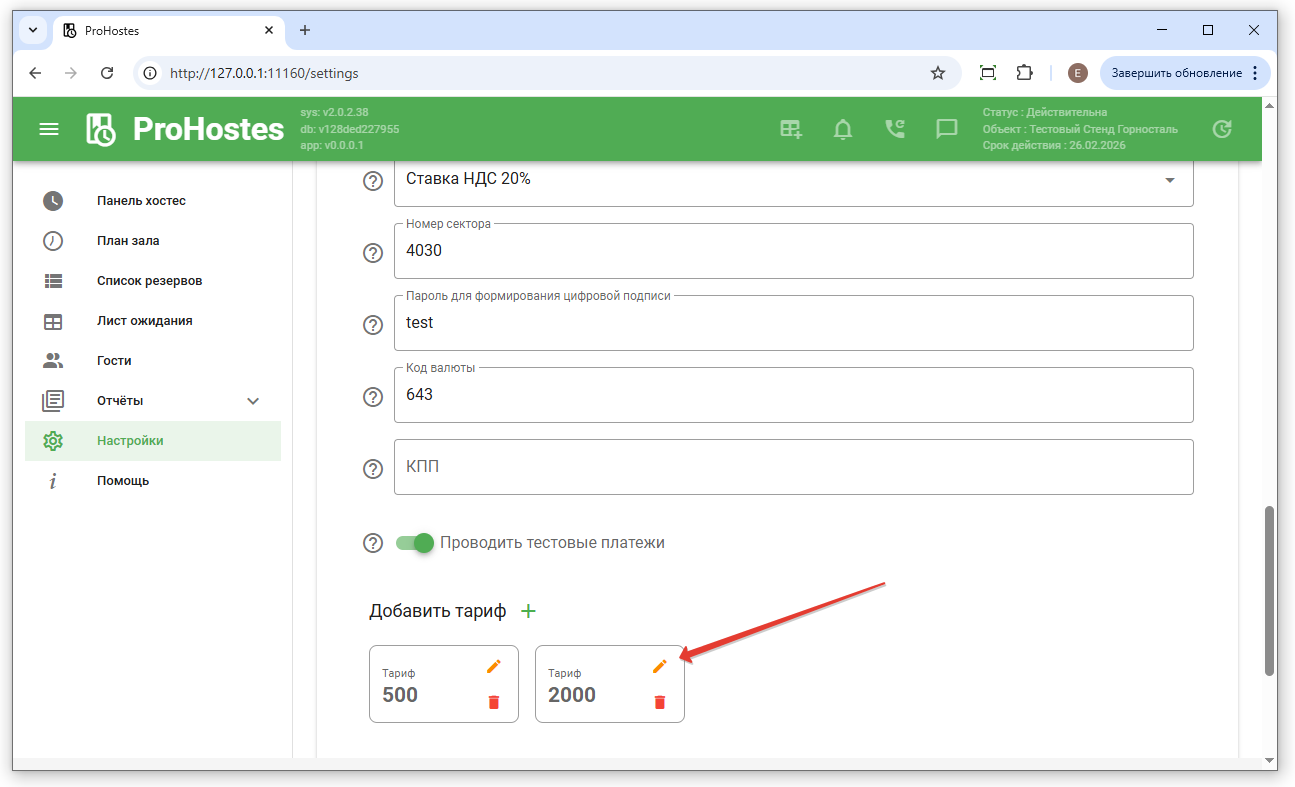This screenshot has width=1295, height=787.
Task: Delete the 2000 tariff with trash icon
Action: 659,702
